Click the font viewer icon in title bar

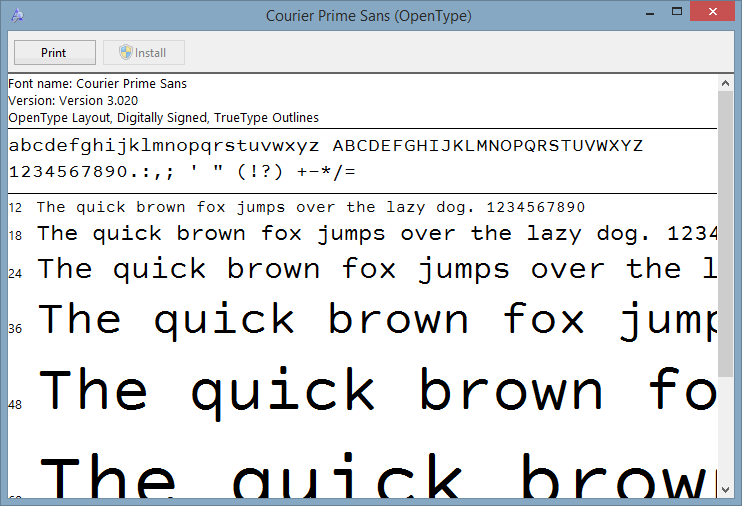click(18, 15)
